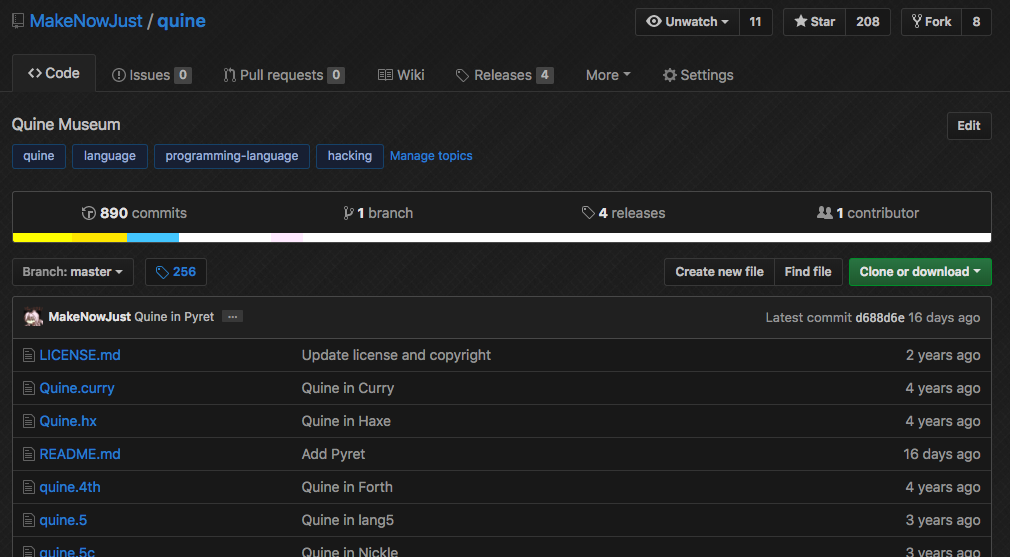1010x557 pixels.
Task: Open the 256 tags button
Action: tap(176, 272)
